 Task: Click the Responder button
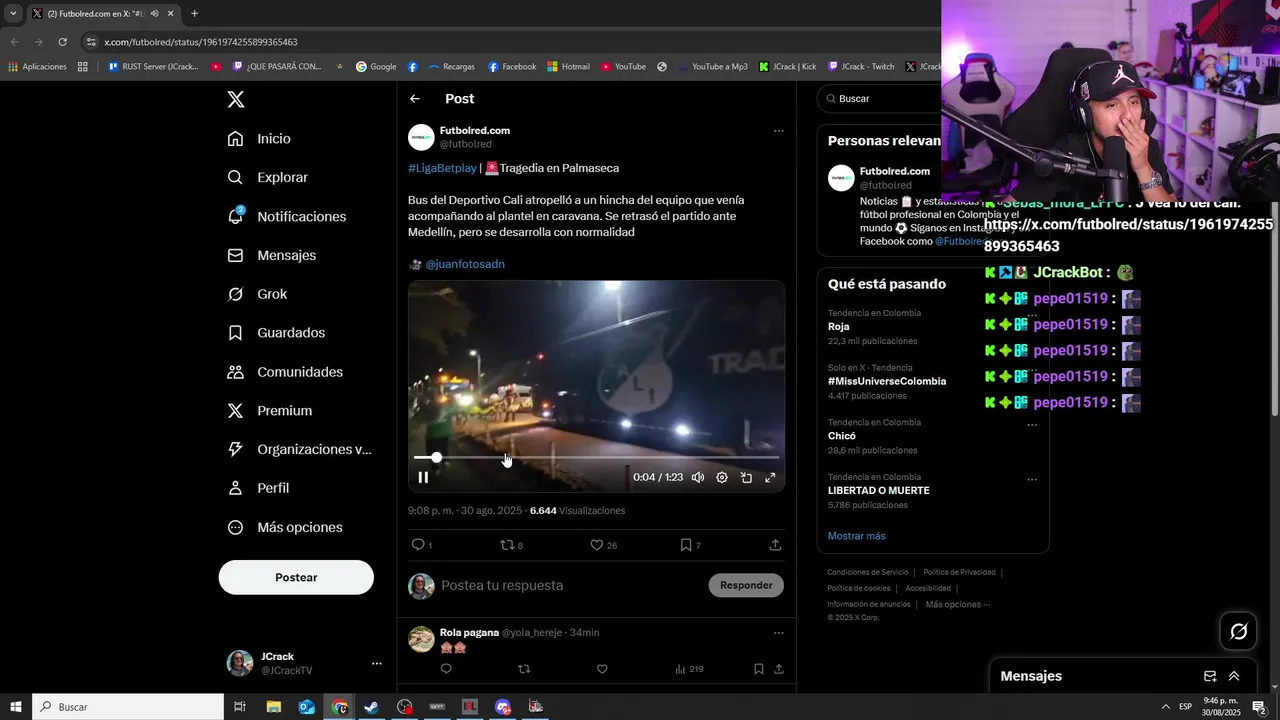point(746,585)
